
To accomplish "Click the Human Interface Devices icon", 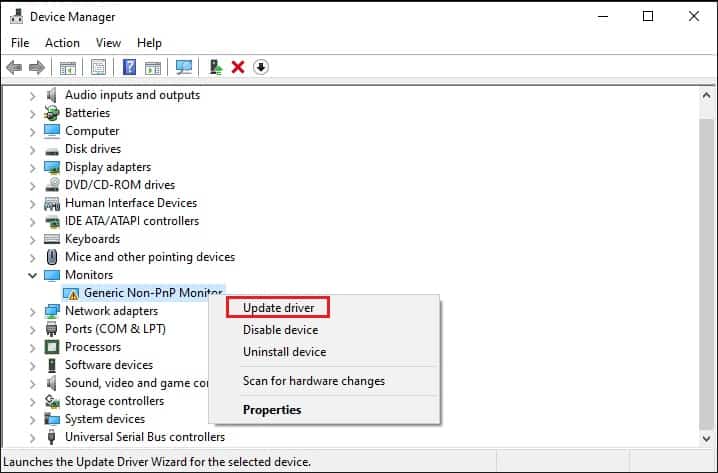I will [52, 203].
